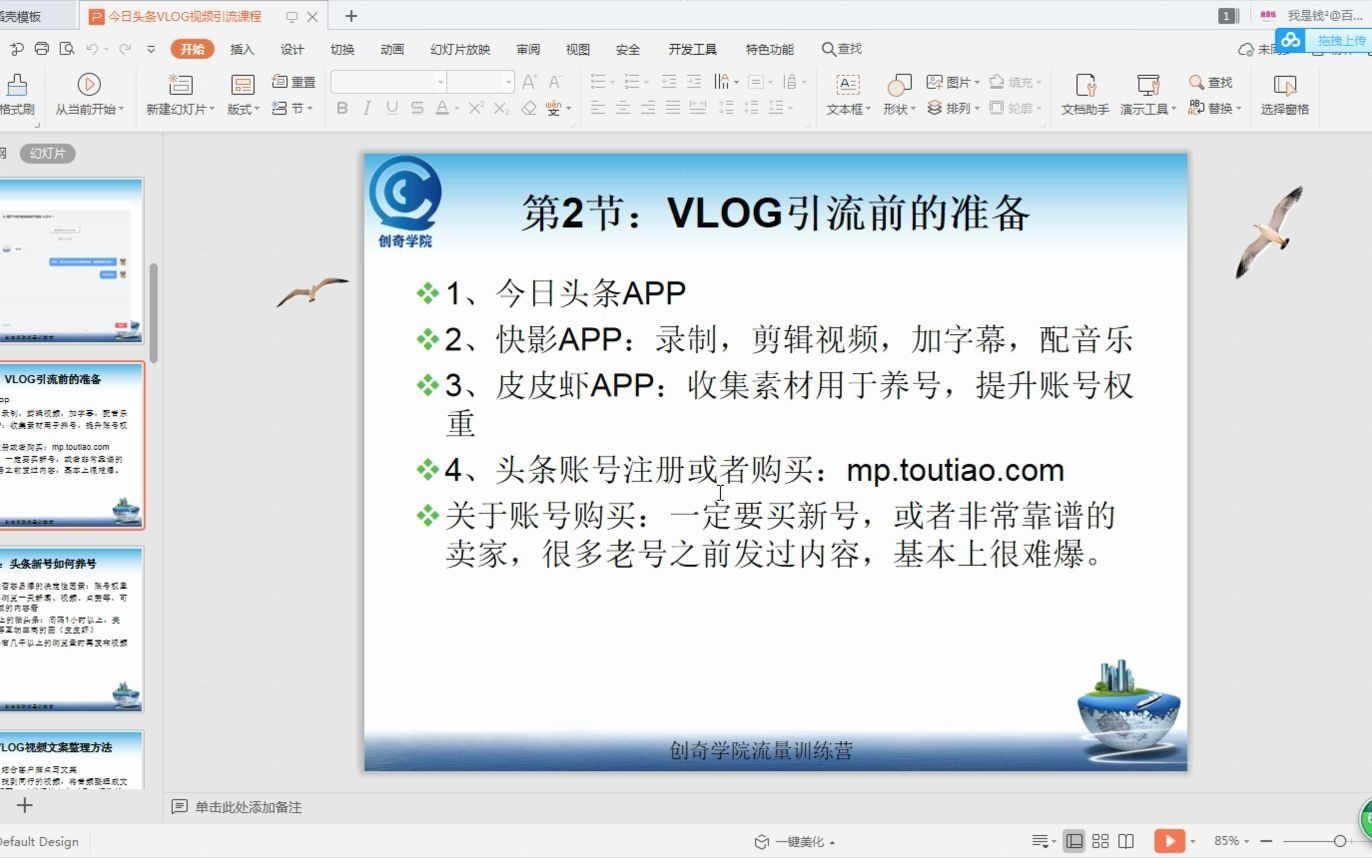Toggle Italic formatting
This screenshot has width=1372, height=858.
(x=367, y=108)
